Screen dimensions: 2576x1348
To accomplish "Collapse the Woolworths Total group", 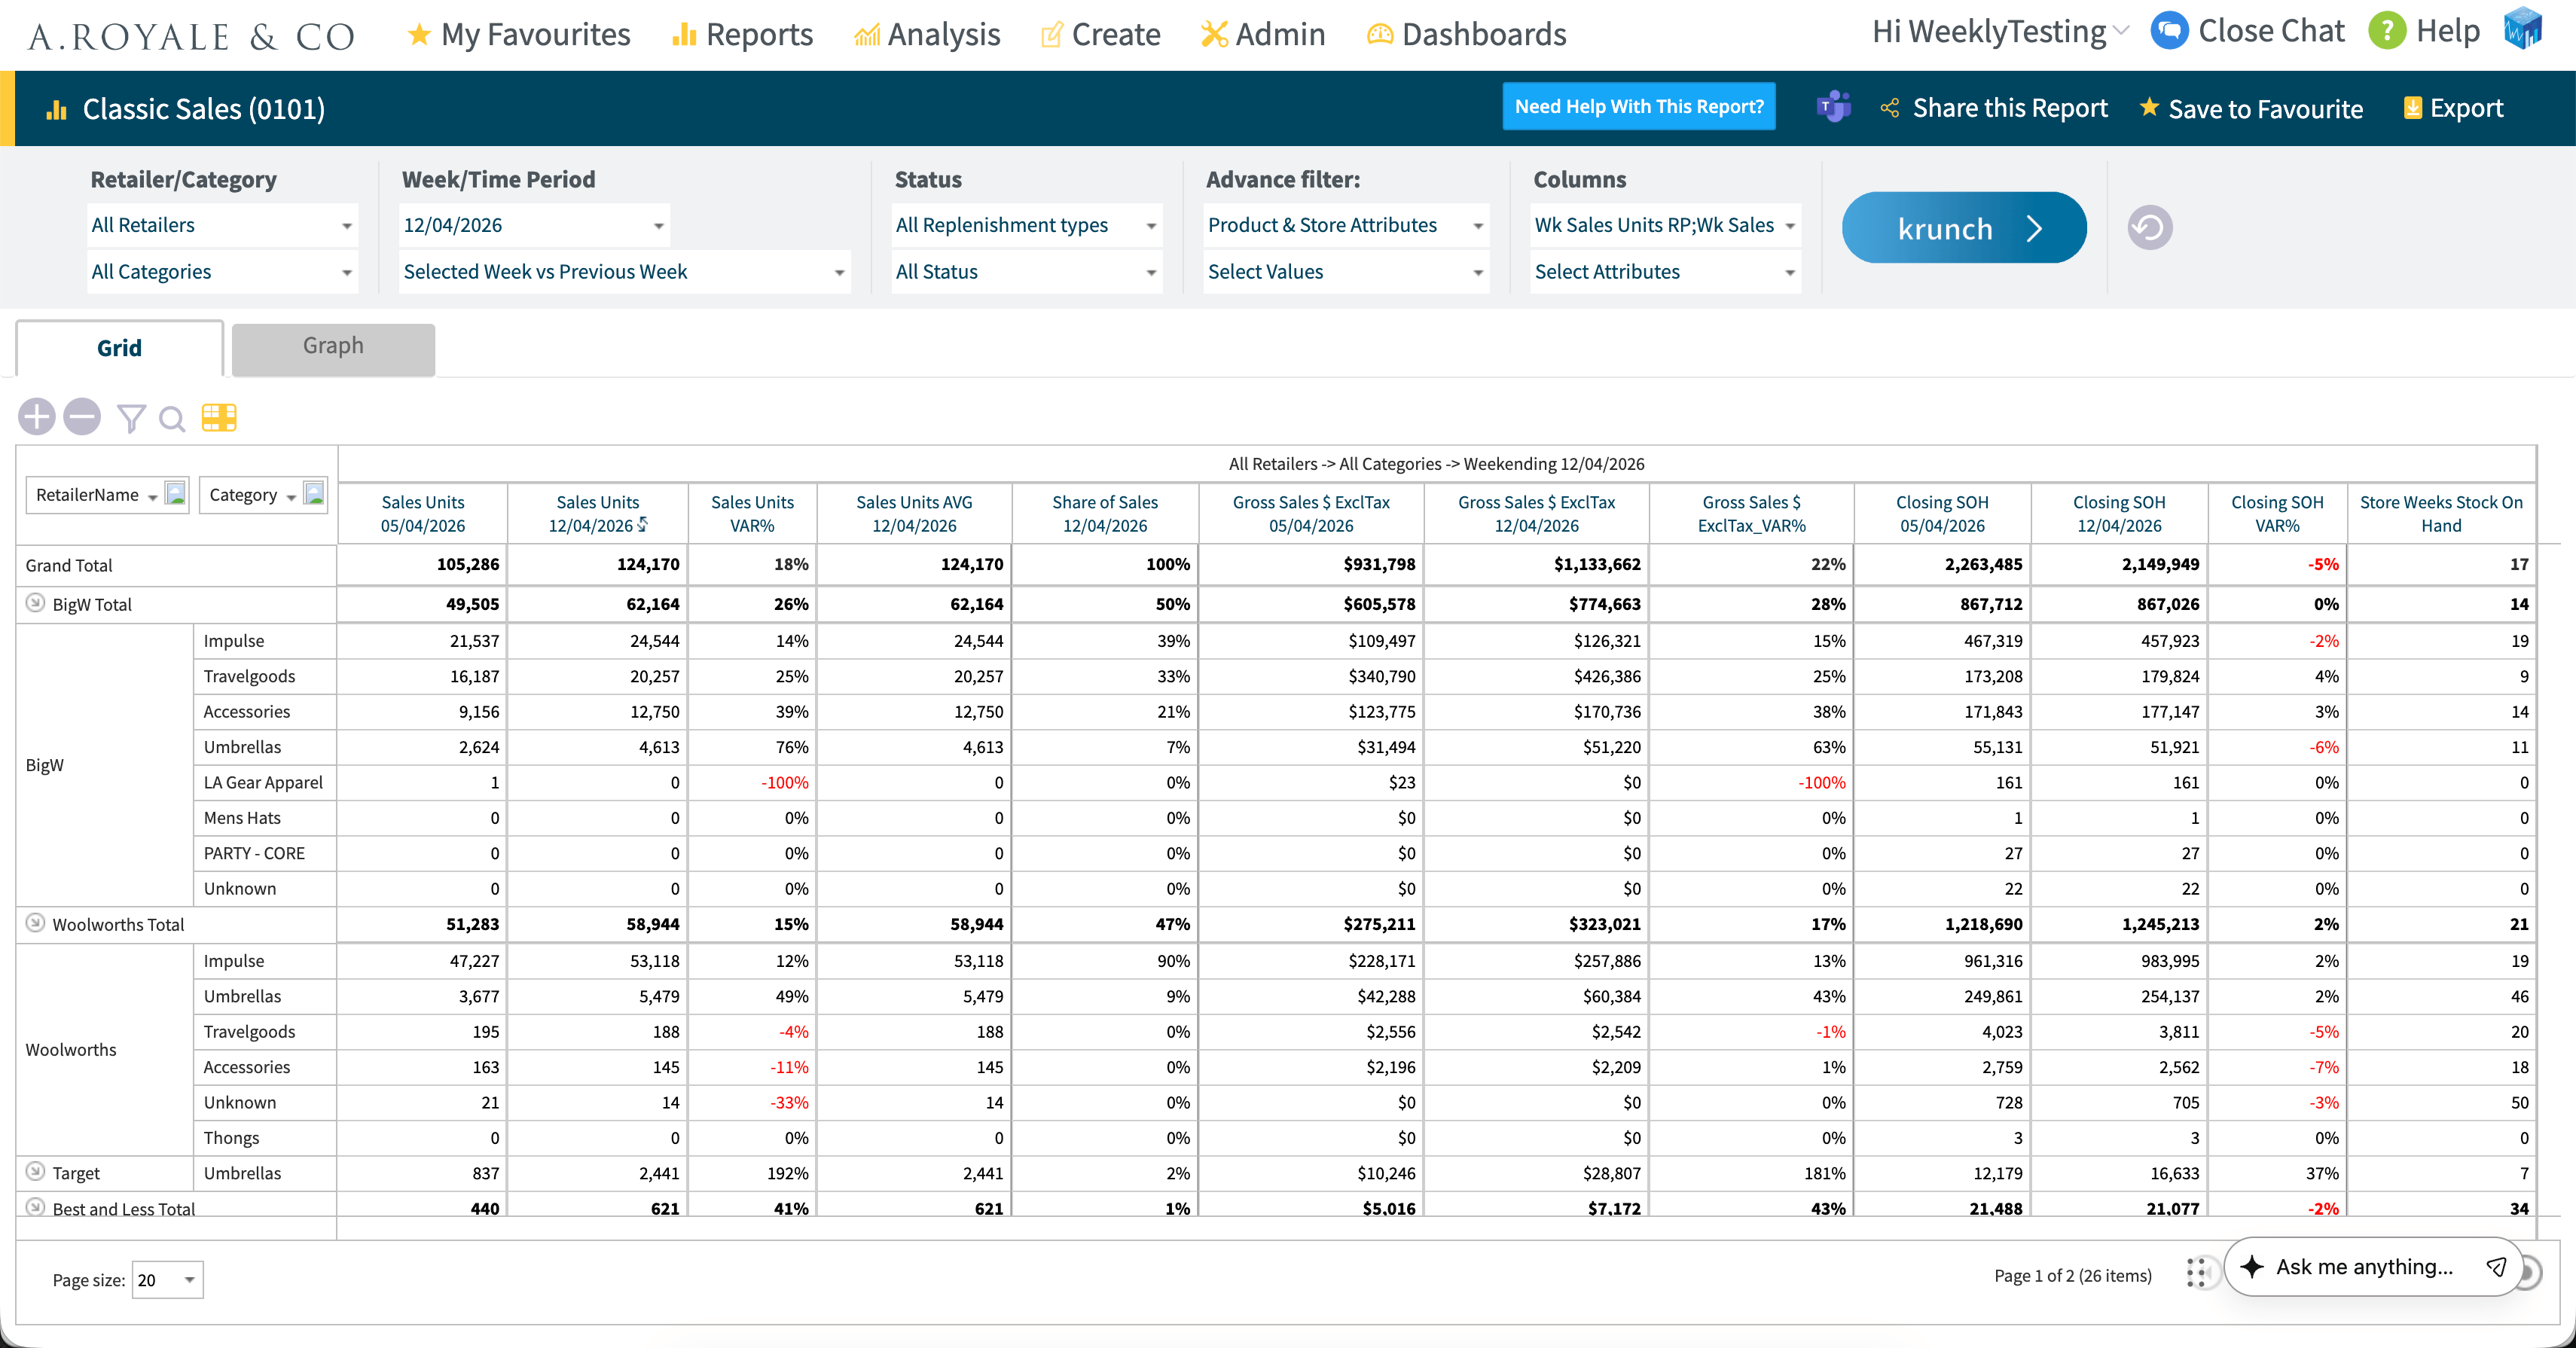I will tap(35, 923).
